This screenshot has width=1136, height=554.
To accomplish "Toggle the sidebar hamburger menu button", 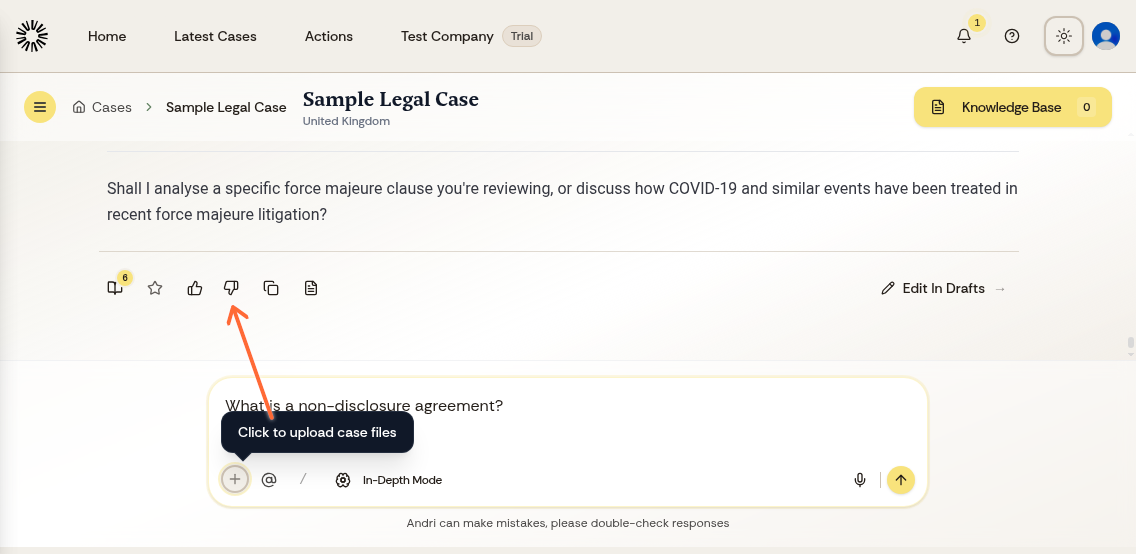I will (40, 107).
